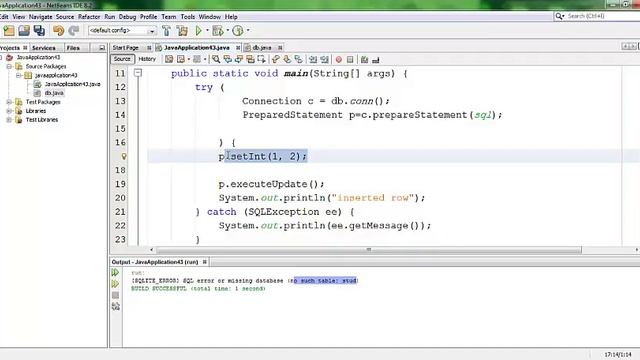Open the Help menu
The image size is (640, 360).
pyautogui.click(x=231, y=17)
